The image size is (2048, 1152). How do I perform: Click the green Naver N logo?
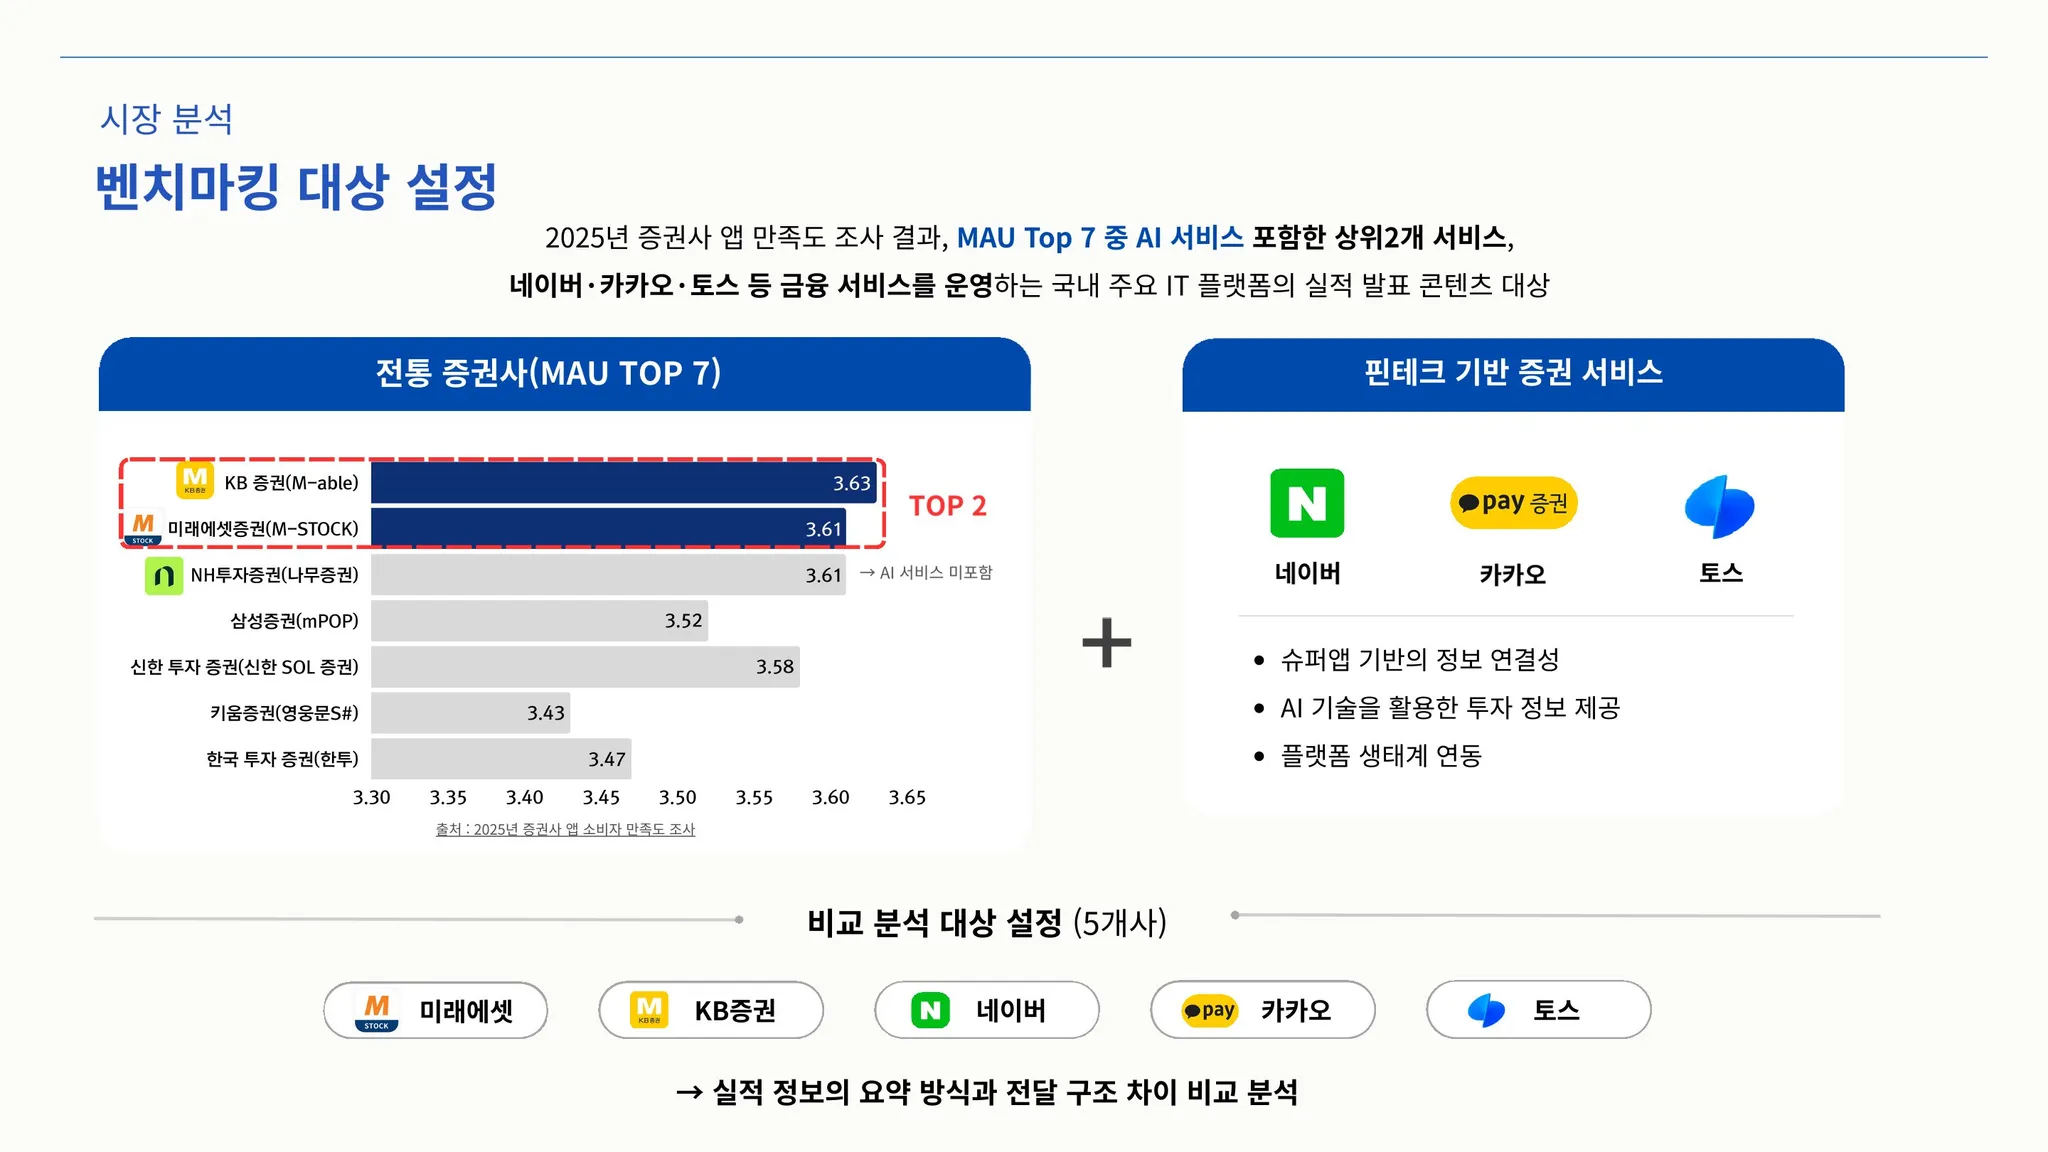click(x=1306, y=503)
